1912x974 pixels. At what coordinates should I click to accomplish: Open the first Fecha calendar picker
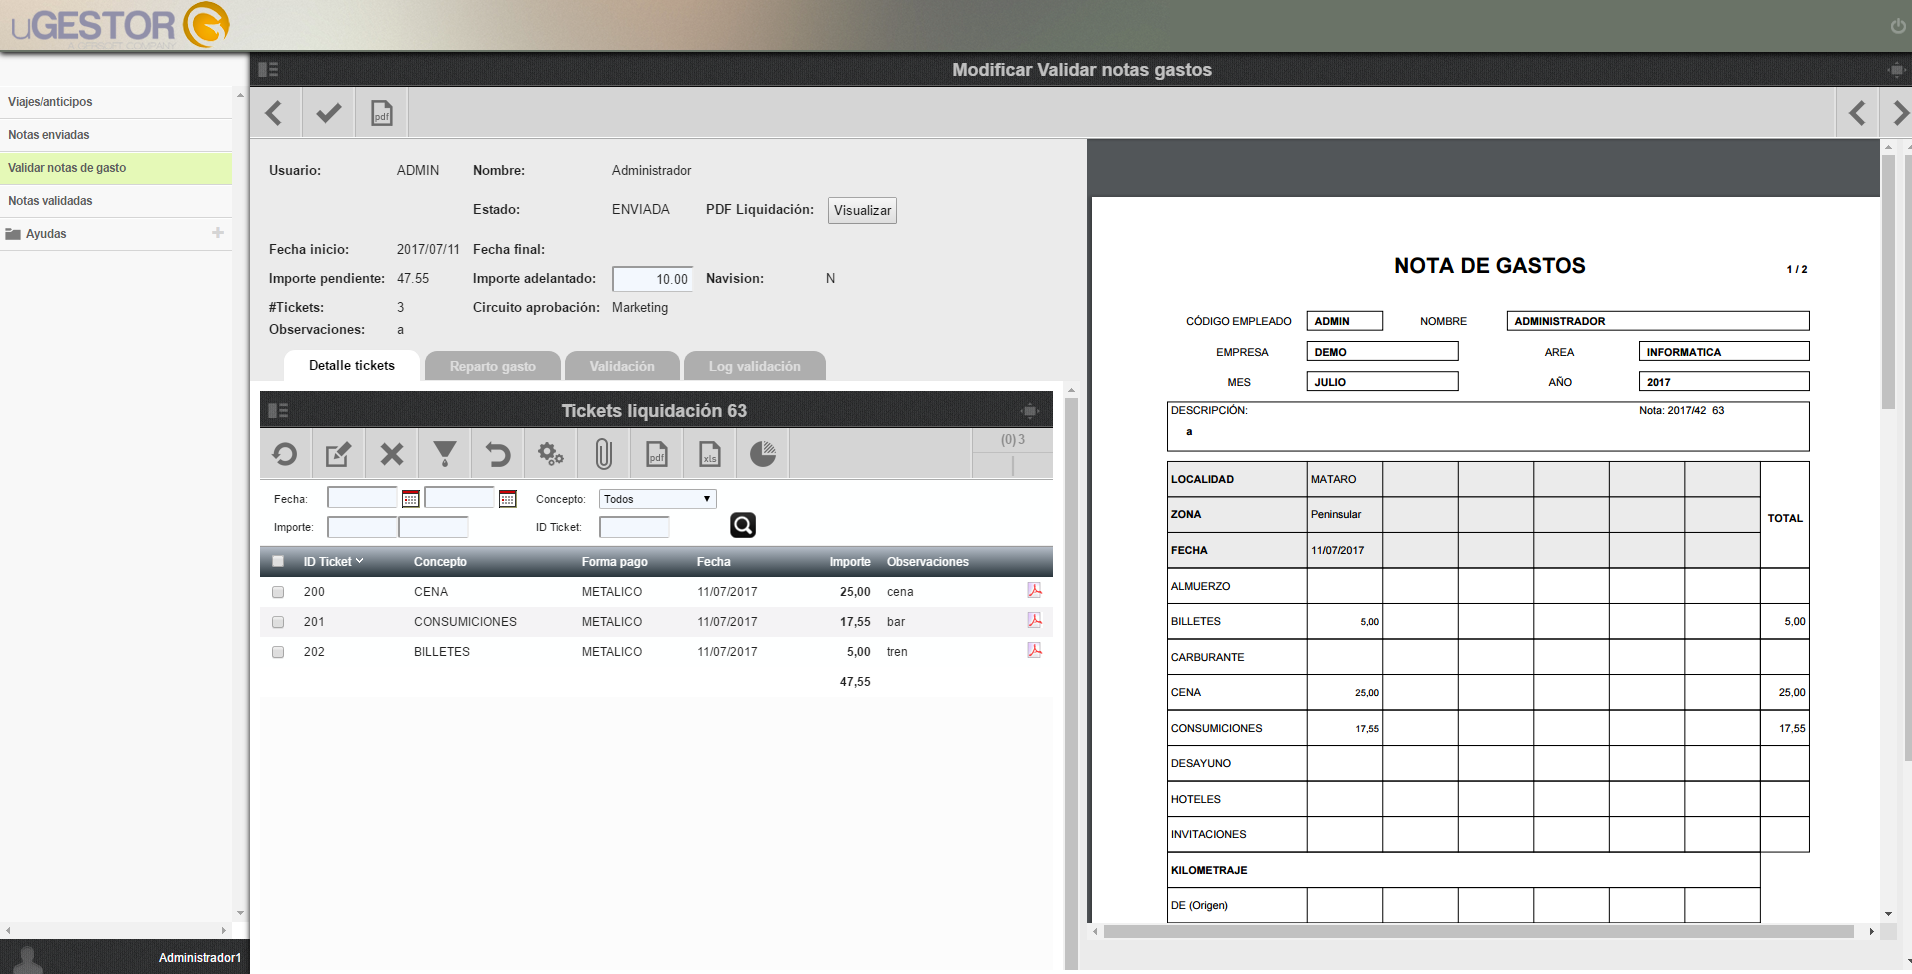click(410, 498)
